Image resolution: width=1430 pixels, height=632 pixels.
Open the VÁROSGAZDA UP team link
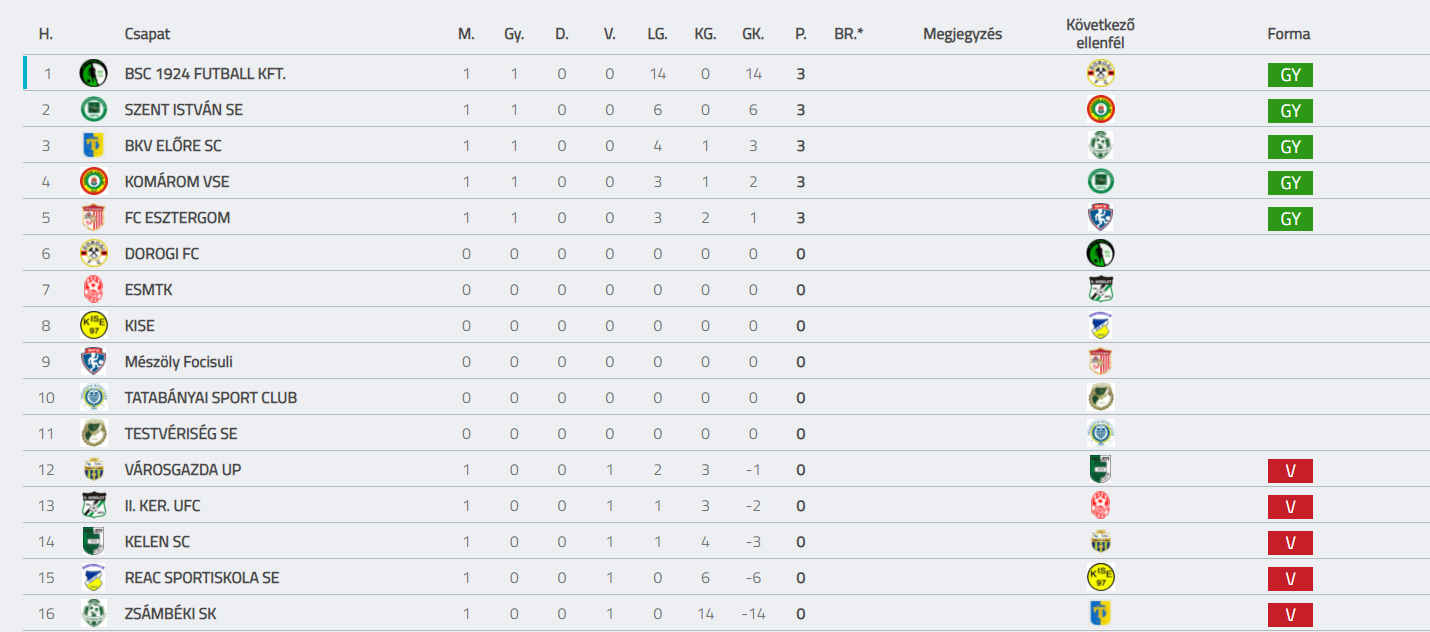pyautogui.click(x=183, y=470)
